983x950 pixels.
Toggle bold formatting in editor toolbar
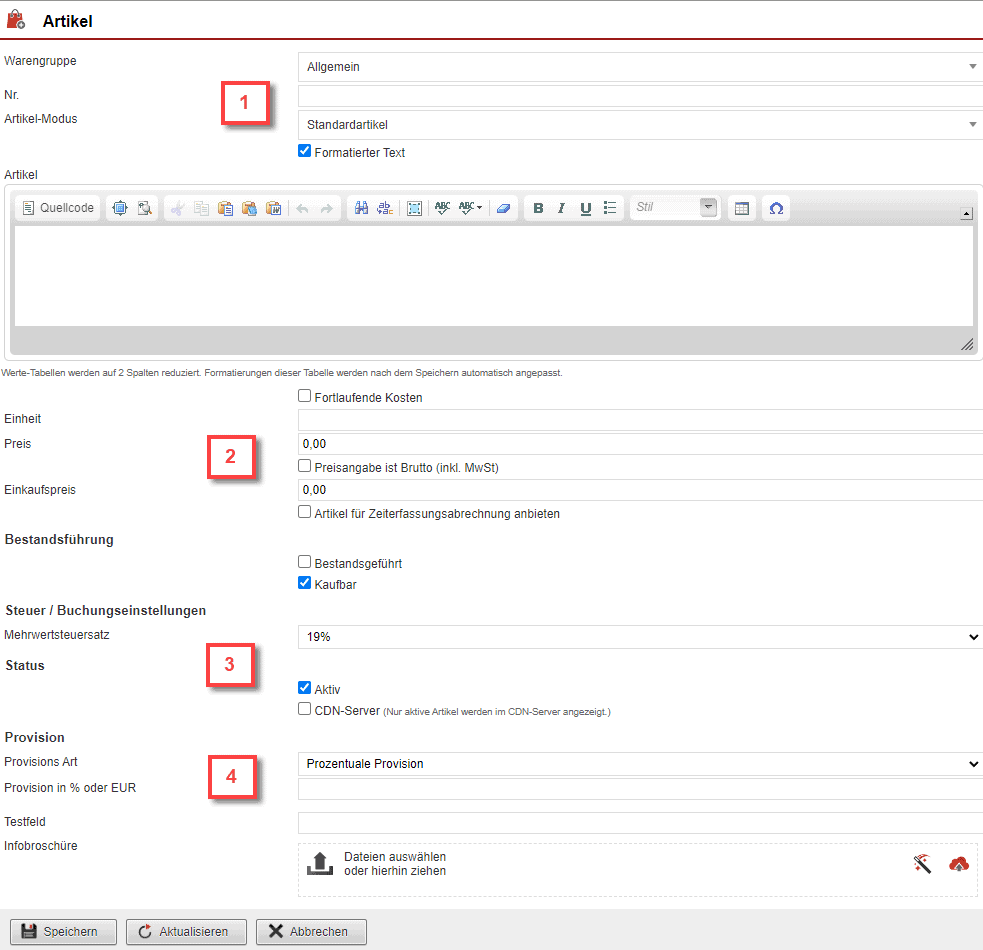point(538,208)
